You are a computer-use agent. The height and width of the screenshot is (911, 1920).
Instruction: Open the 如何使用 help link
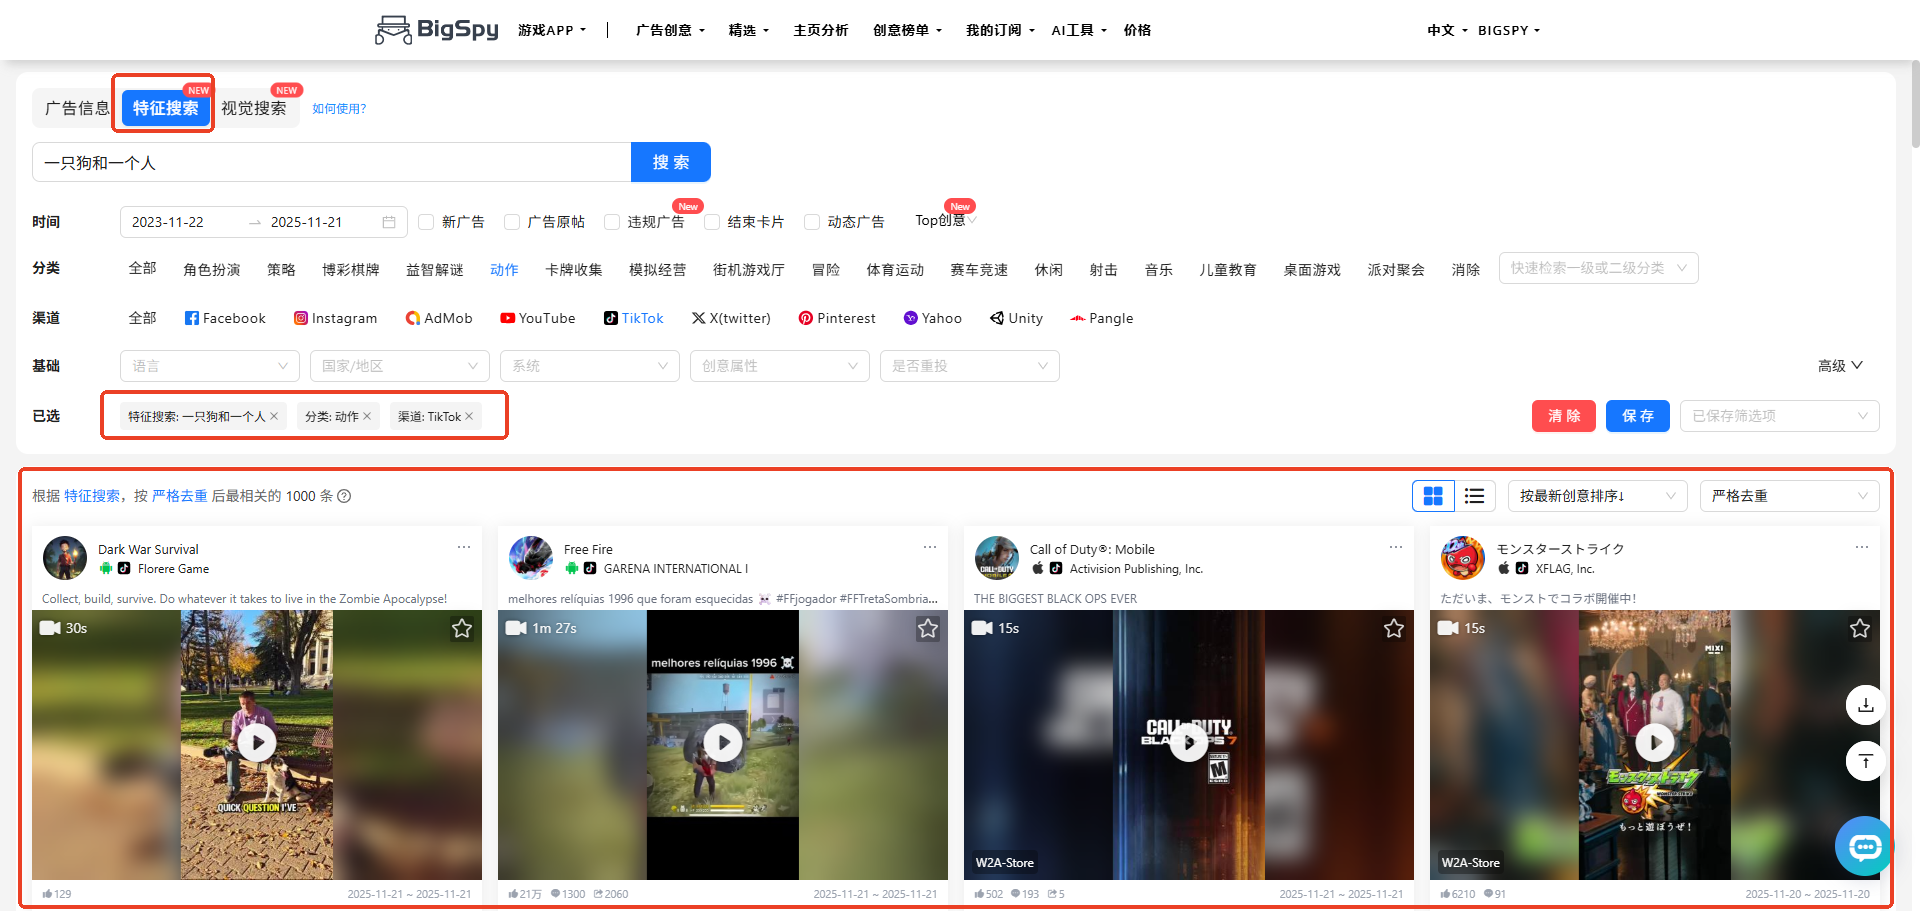(x=340, y=108)
